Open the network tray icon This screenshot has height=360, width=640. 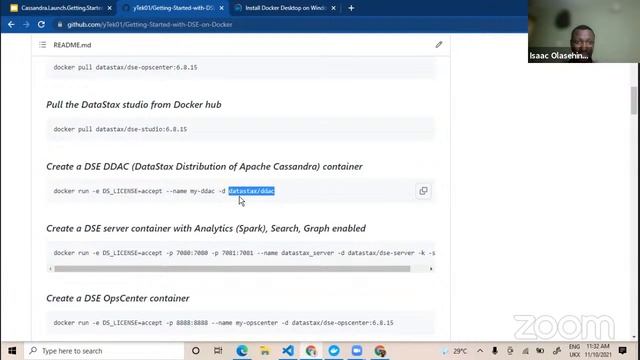pos(525,351)
